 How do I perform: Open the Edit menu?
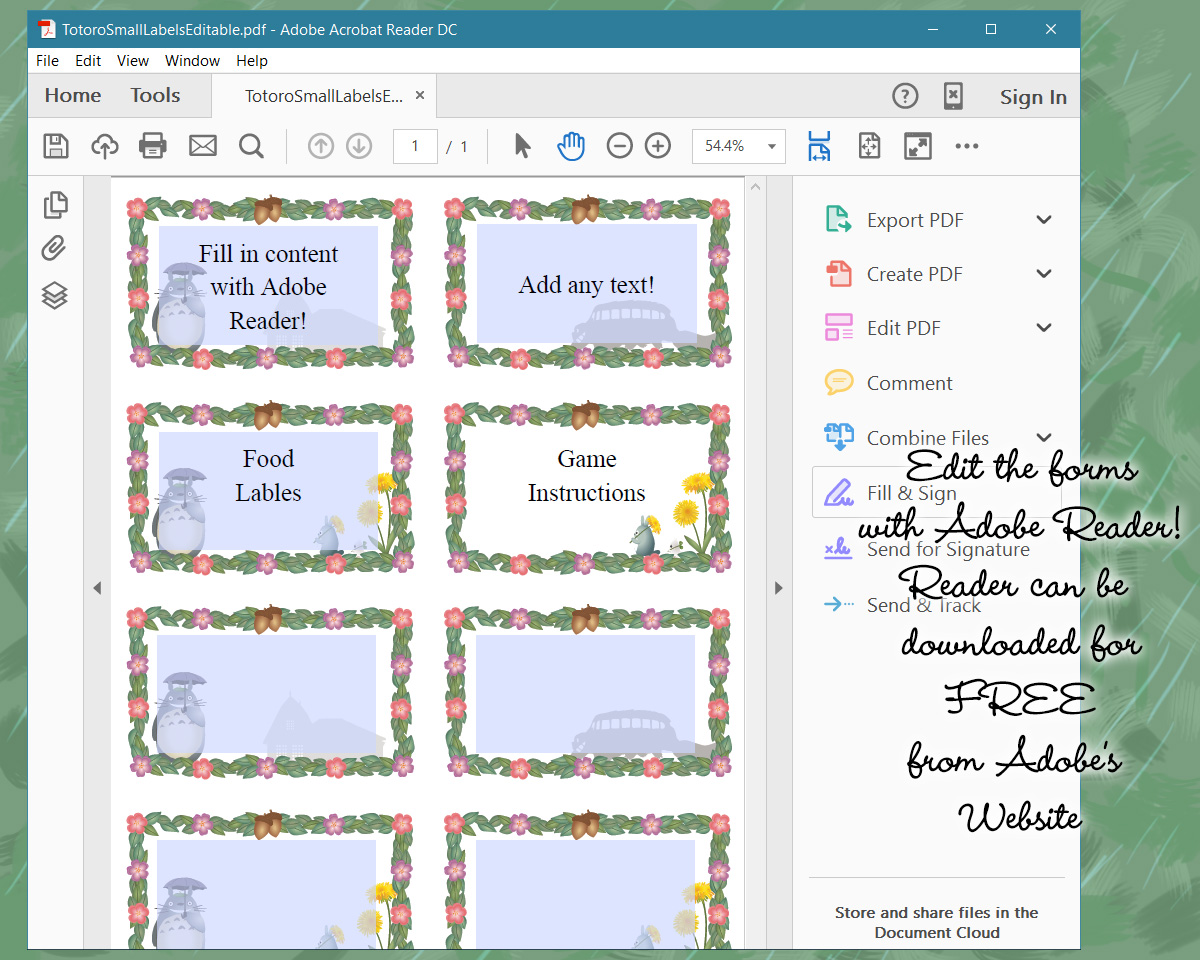88,60
